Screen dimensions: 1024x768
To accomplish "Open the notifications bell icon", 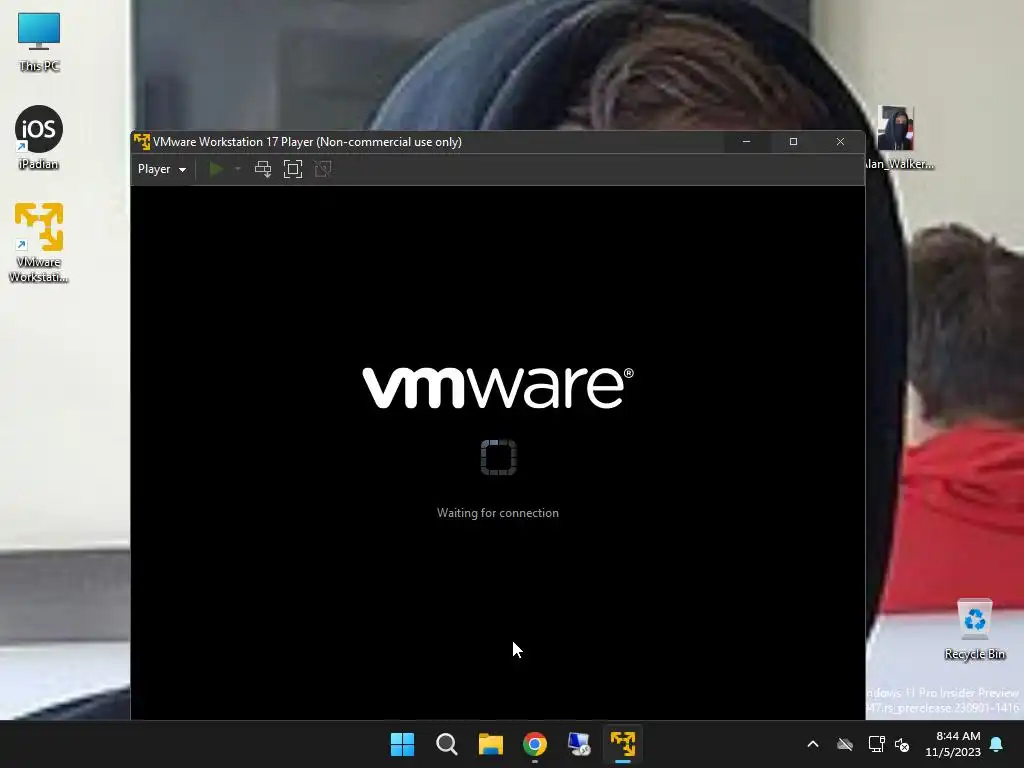I will point(997,744).
